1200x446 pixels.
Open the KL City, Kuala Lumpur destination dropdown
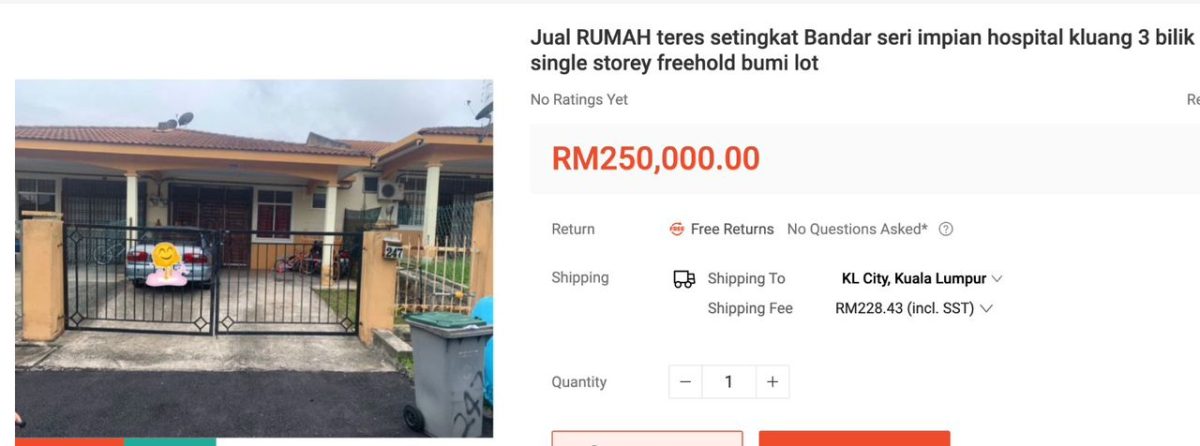922,279
